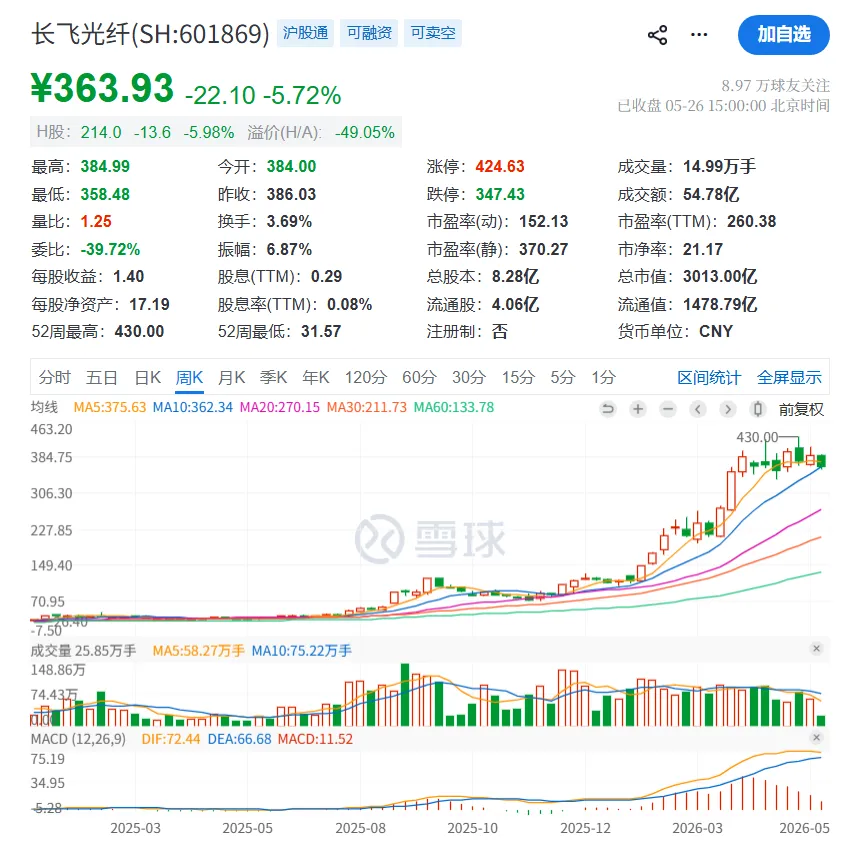Click the 沪股通 tag
856x845 pixels.
point(305,33)
